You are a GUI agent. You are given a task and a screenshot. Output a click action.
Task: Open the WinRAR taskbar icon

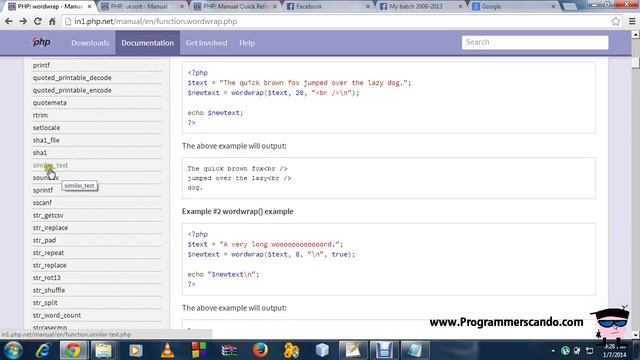(229, 350)
